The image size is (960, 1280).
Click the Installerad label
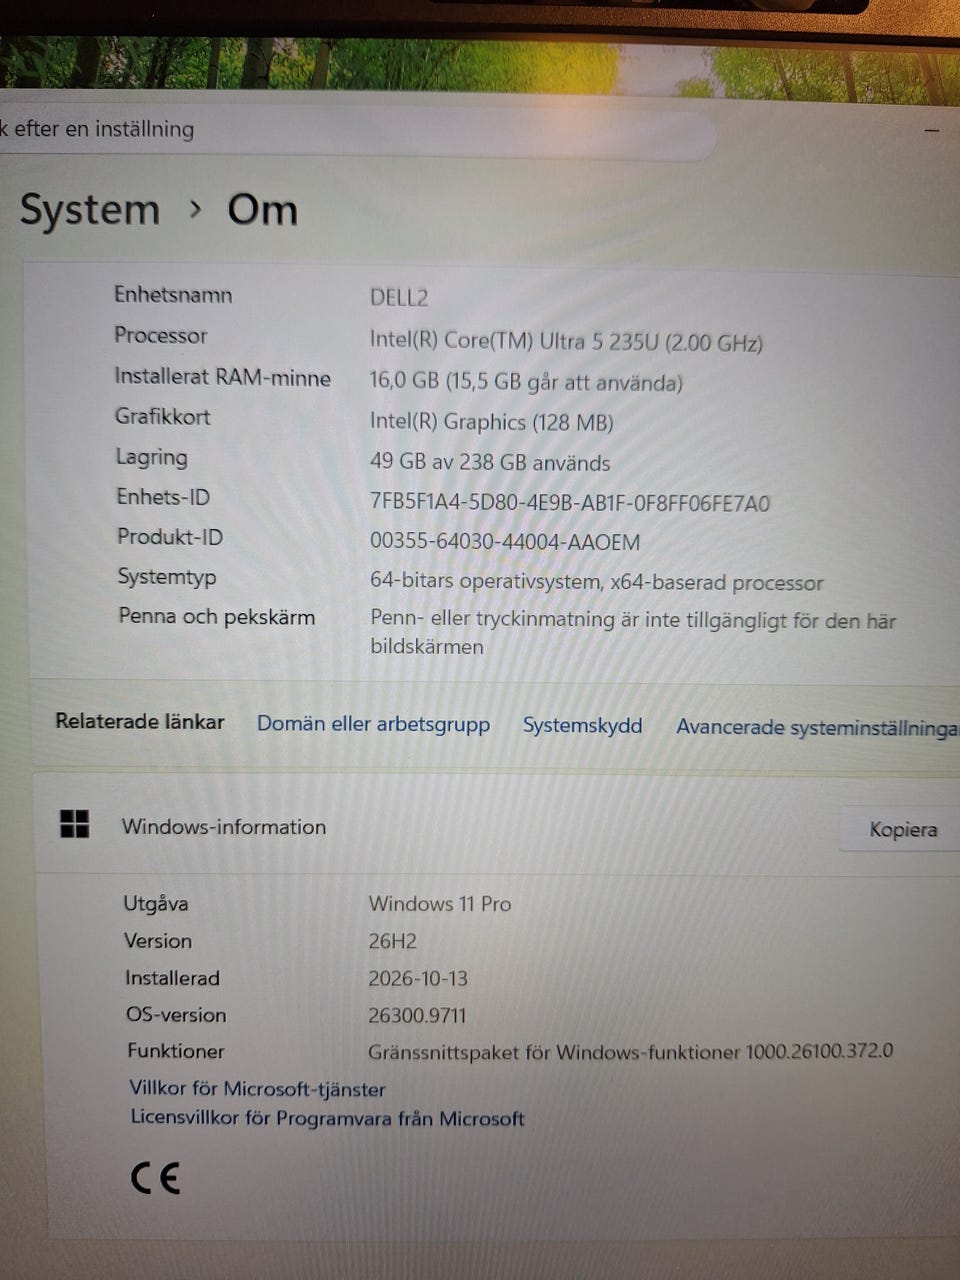click(172, 978)
